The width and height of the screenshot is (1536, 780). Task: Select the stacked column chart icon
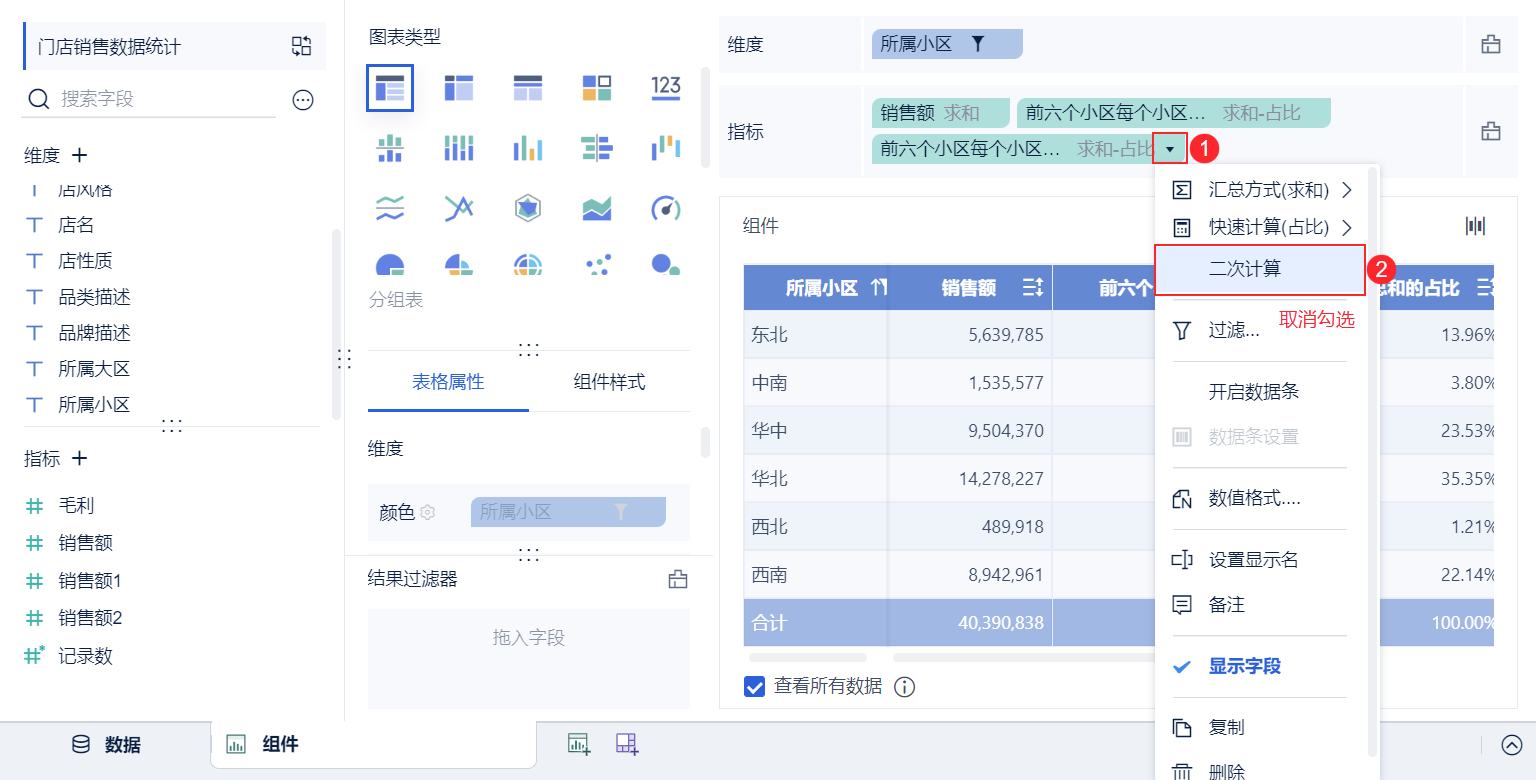point(458,149)
